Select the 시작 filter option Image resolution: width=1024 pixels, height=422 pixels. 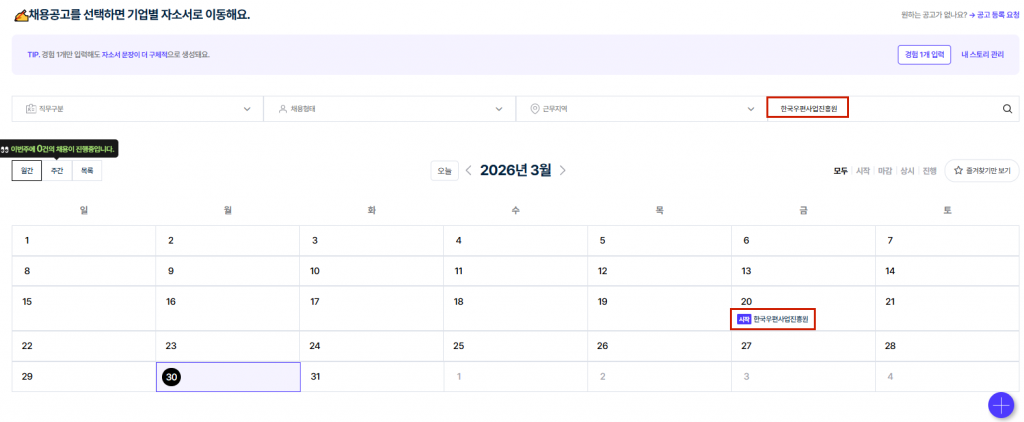862,171
